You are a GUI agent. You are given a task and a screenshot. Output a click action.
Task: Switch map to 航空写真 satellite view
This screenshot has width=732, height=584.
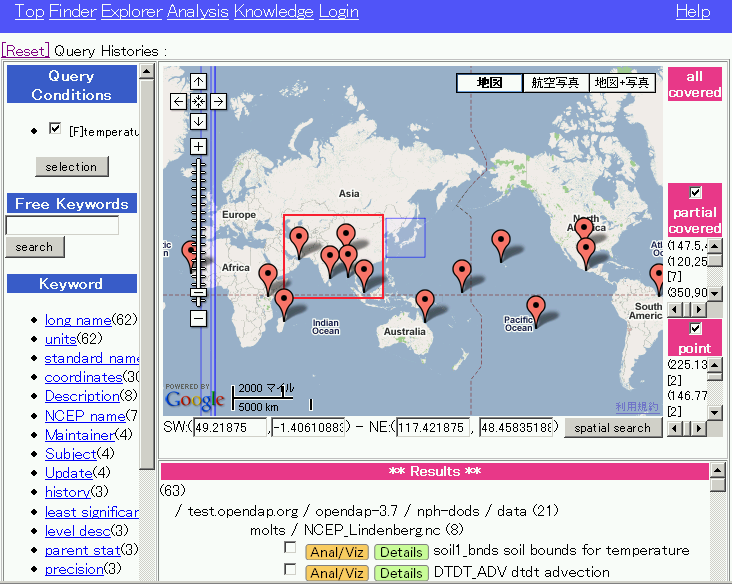pos(555,83)
